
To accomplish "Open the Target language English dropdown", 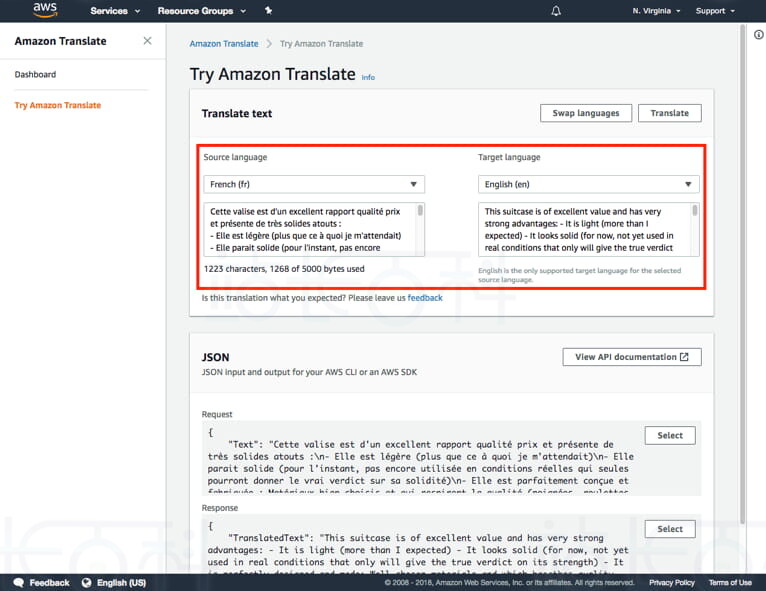I will [x=589, y=184].
